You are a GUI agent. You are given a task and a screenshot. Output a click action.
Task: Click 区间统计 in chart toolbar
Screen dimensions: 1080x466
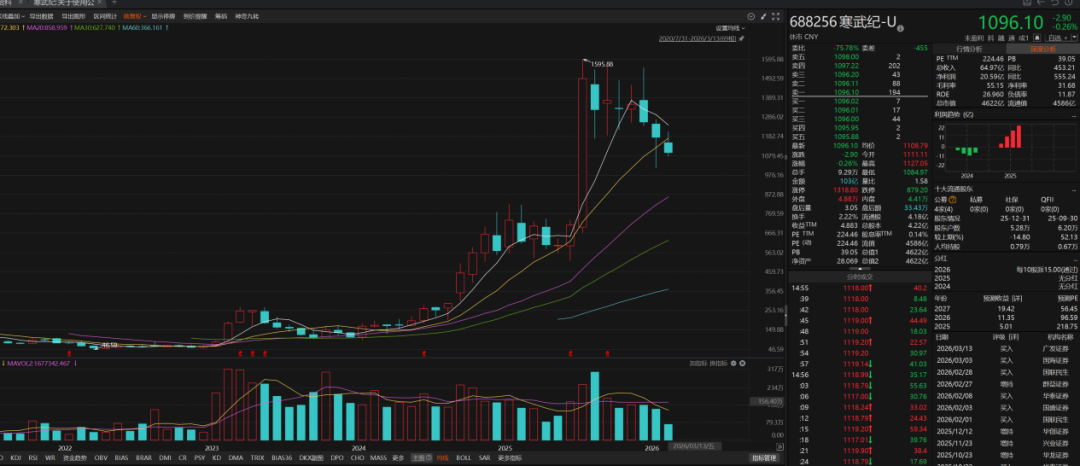tap(105, 17)
